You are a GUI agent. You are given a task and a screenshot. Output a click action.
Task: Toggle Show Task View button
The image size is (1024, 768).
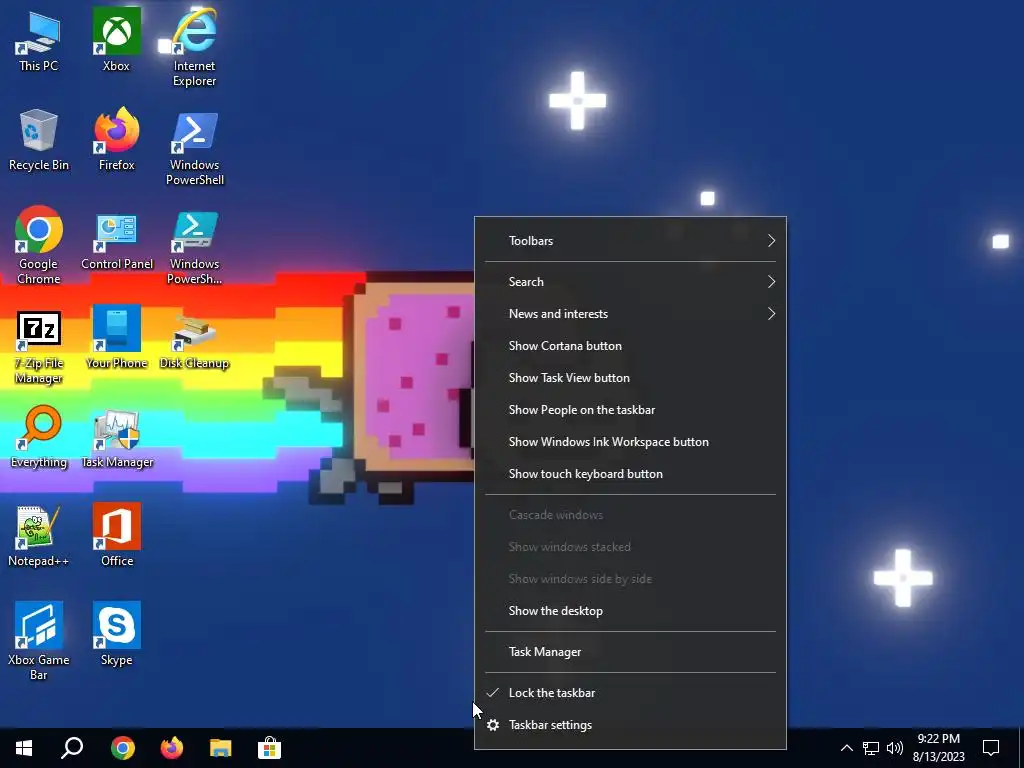point(630,378)
